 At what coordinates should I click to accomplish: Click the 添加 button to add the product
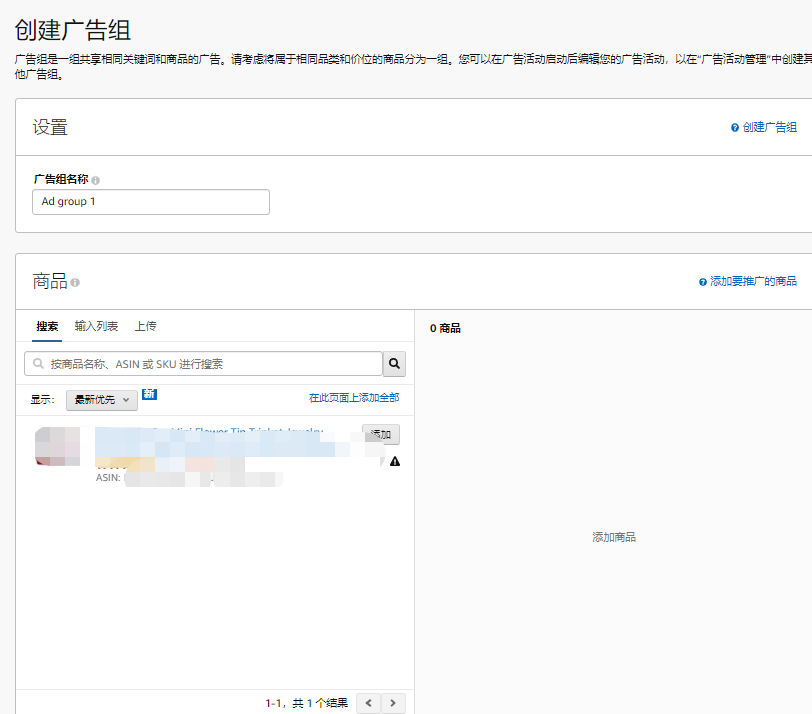379,434
